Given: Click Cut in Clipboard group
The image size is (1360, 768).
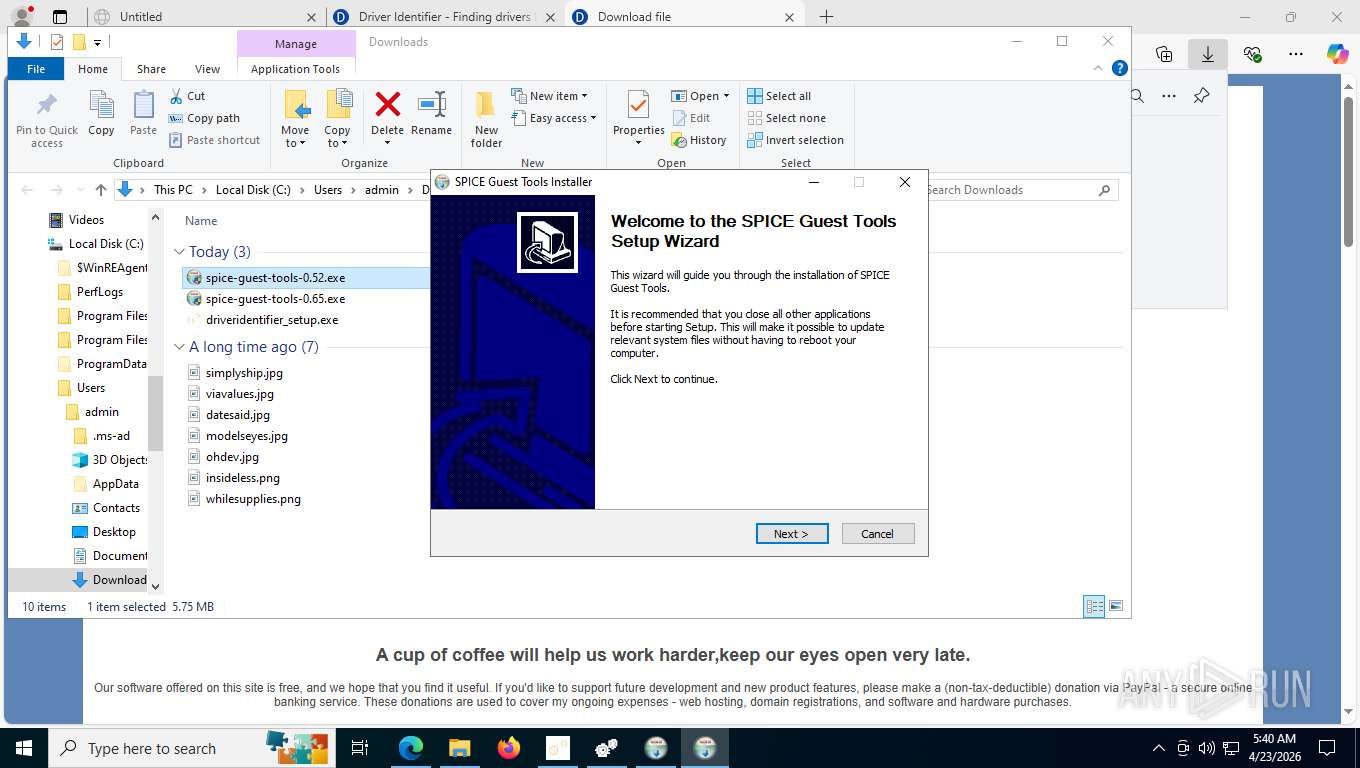Looking at the screenshot, I should click(187, 96).
